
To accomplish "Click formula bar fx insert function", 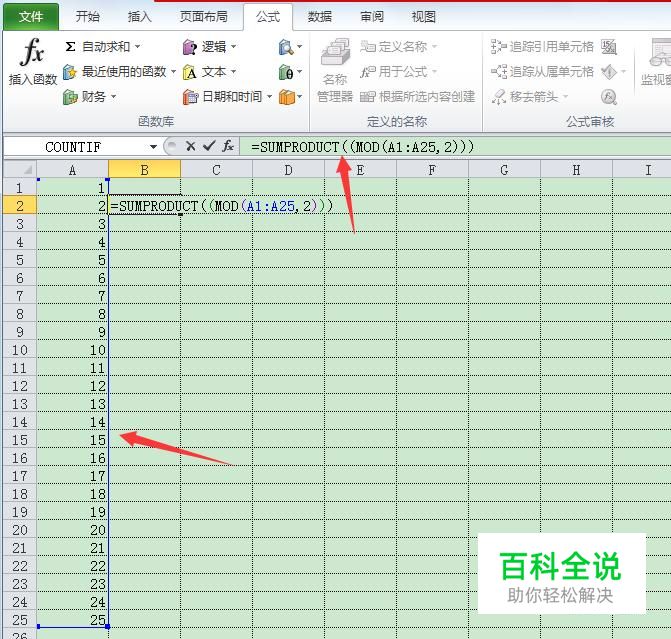I will (228, 146).
